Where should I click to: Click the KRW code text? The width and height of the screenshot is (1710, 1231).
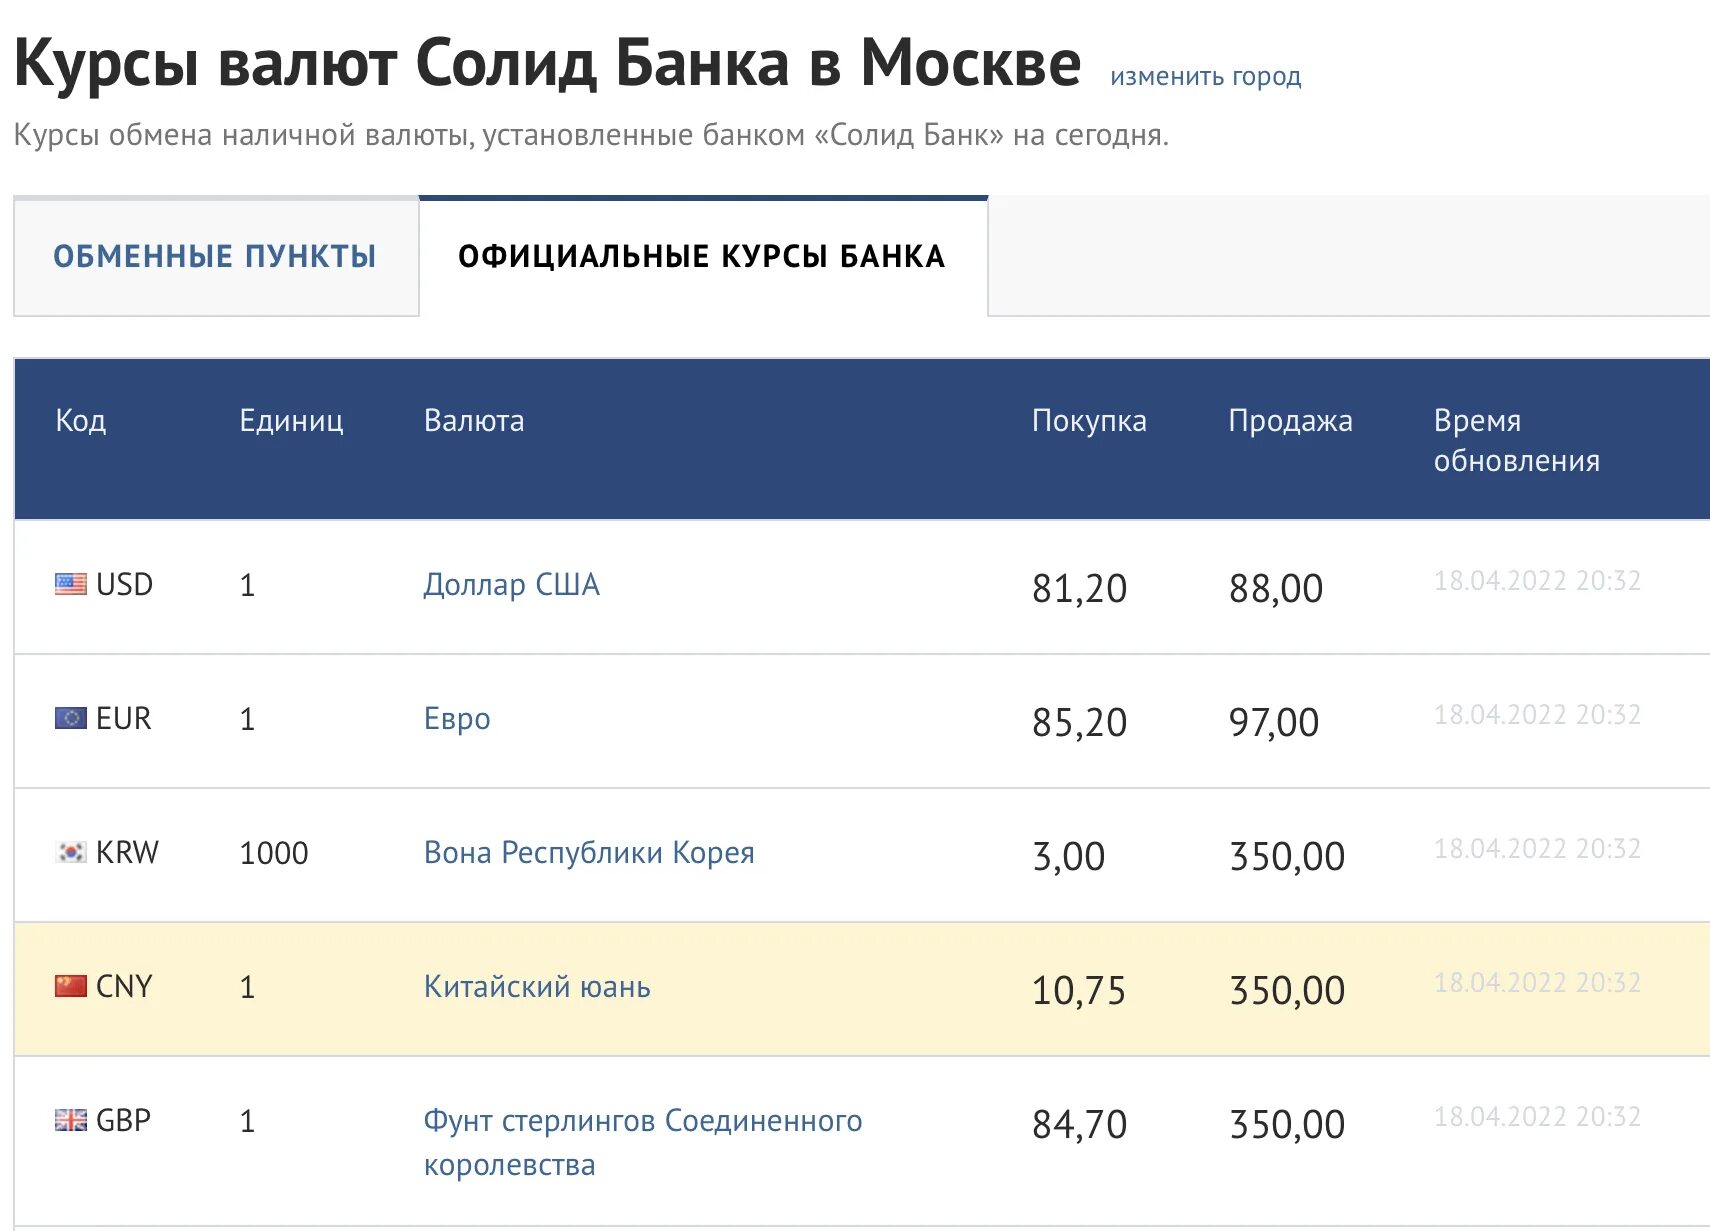(127, 852)
